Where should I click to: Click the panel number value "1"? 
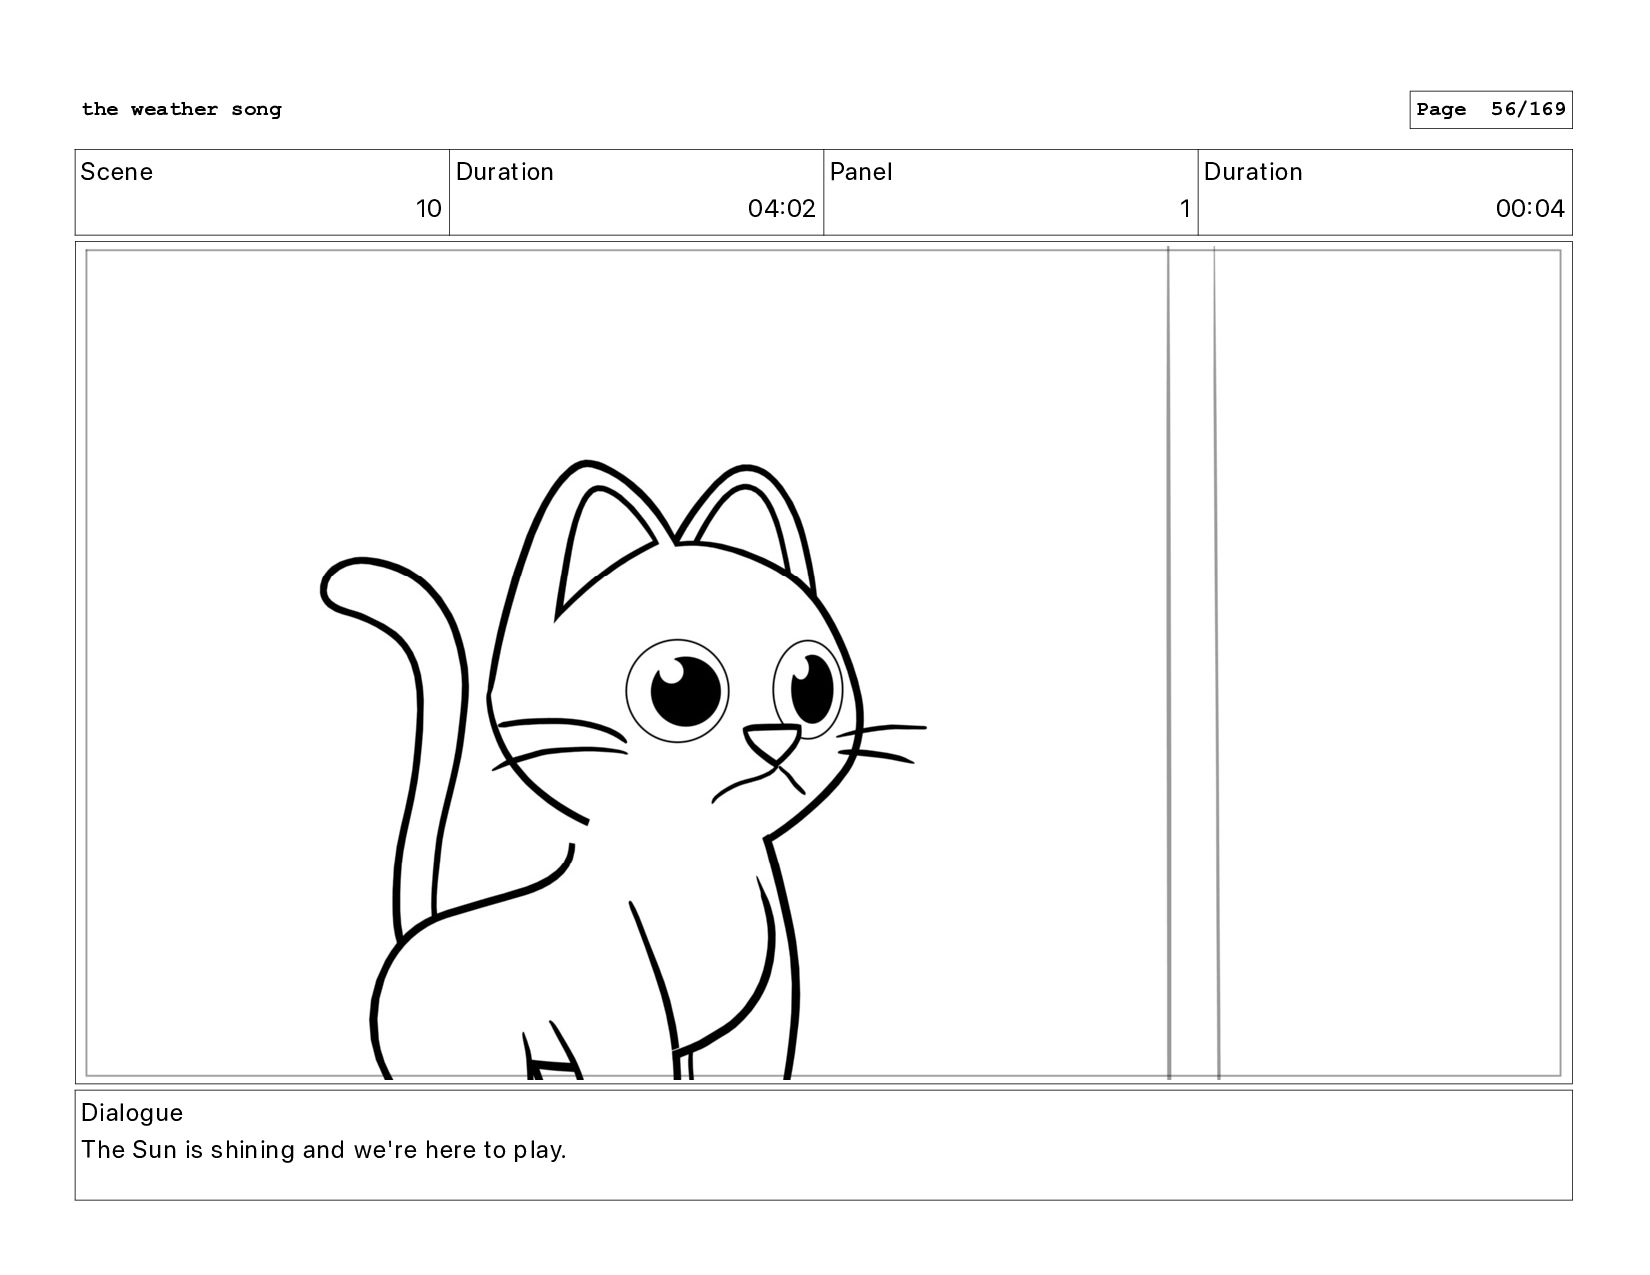[x=1184, y=209]
